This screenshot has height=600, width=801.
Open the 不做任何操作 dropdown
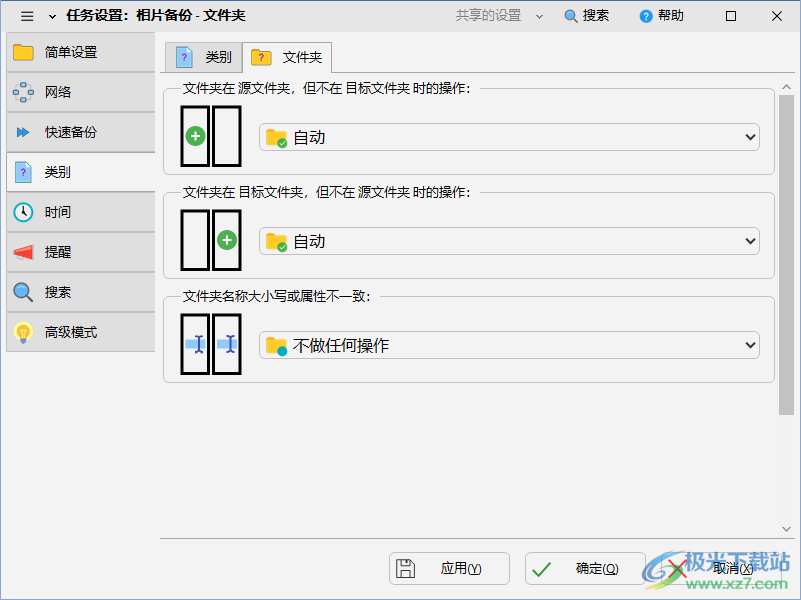[x=509, y=345]
